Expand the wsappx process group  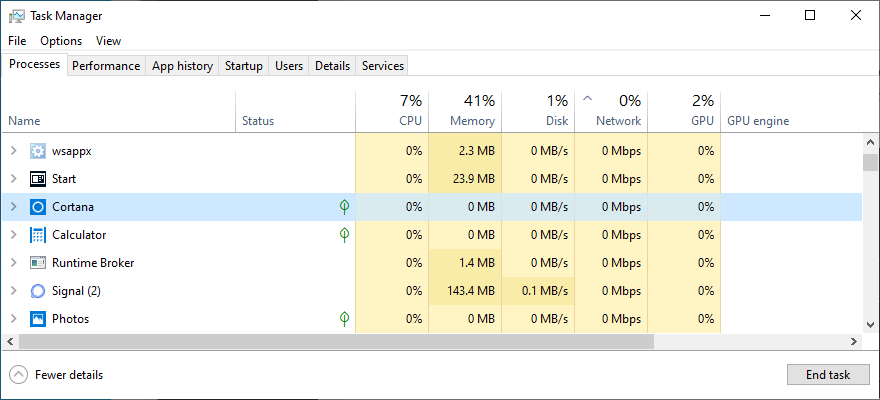coord(13,151)
